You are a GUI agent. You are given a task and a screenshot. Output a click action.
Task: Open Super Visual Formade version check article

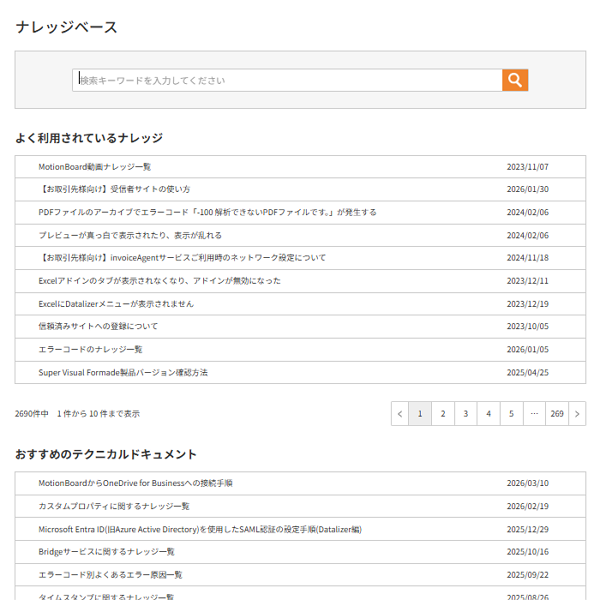[123, 372]
